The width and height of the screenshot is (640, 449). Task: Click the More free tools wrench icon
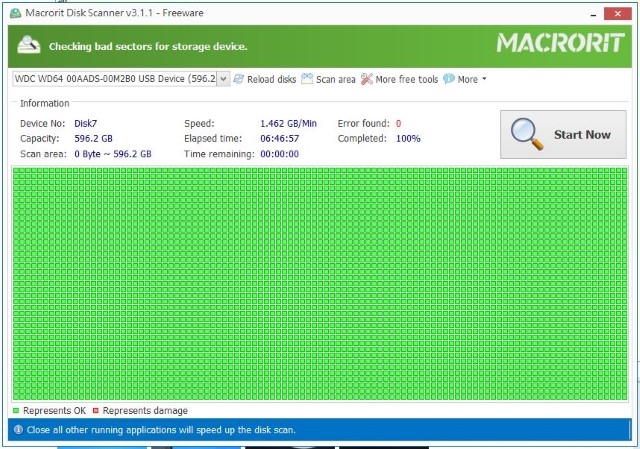point(367,79)
